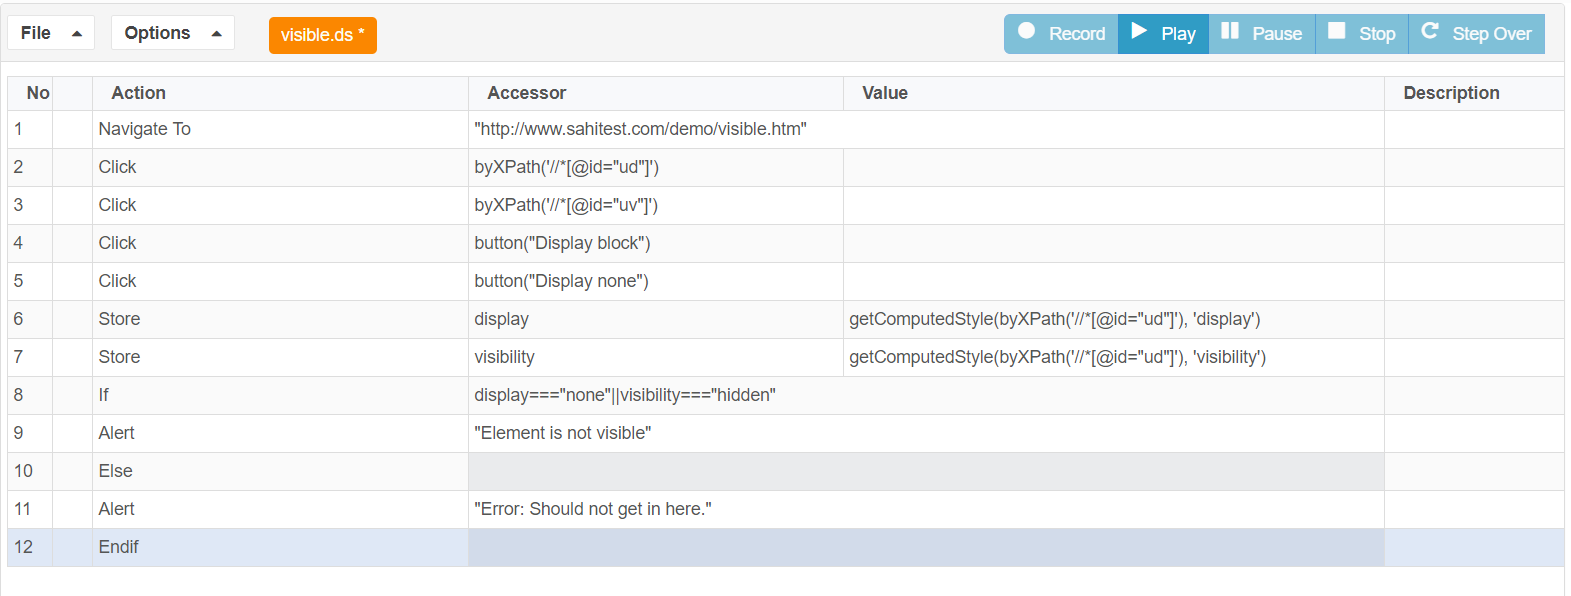Screen dimensions: 1571x596
Task: Pause script playback
Action: tap(1262, 34)
